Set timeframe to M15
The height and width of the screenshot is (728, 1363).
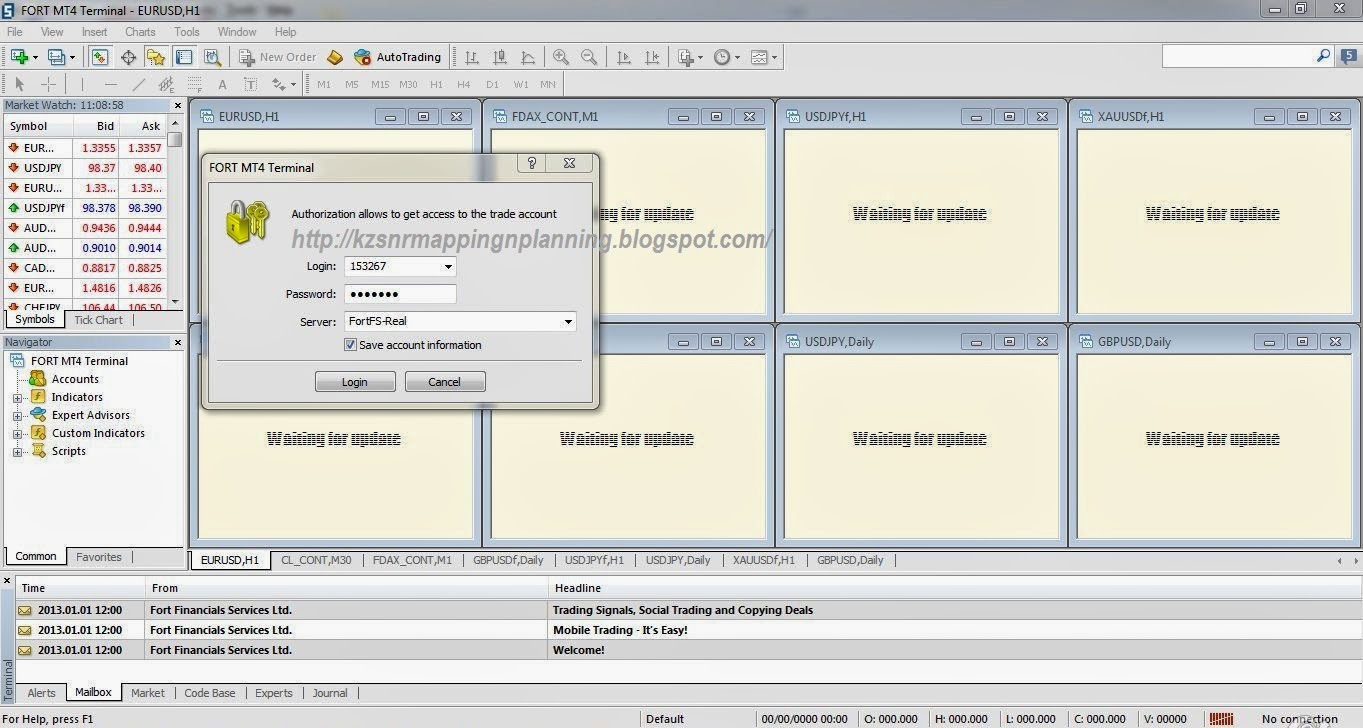coord(380,85)
